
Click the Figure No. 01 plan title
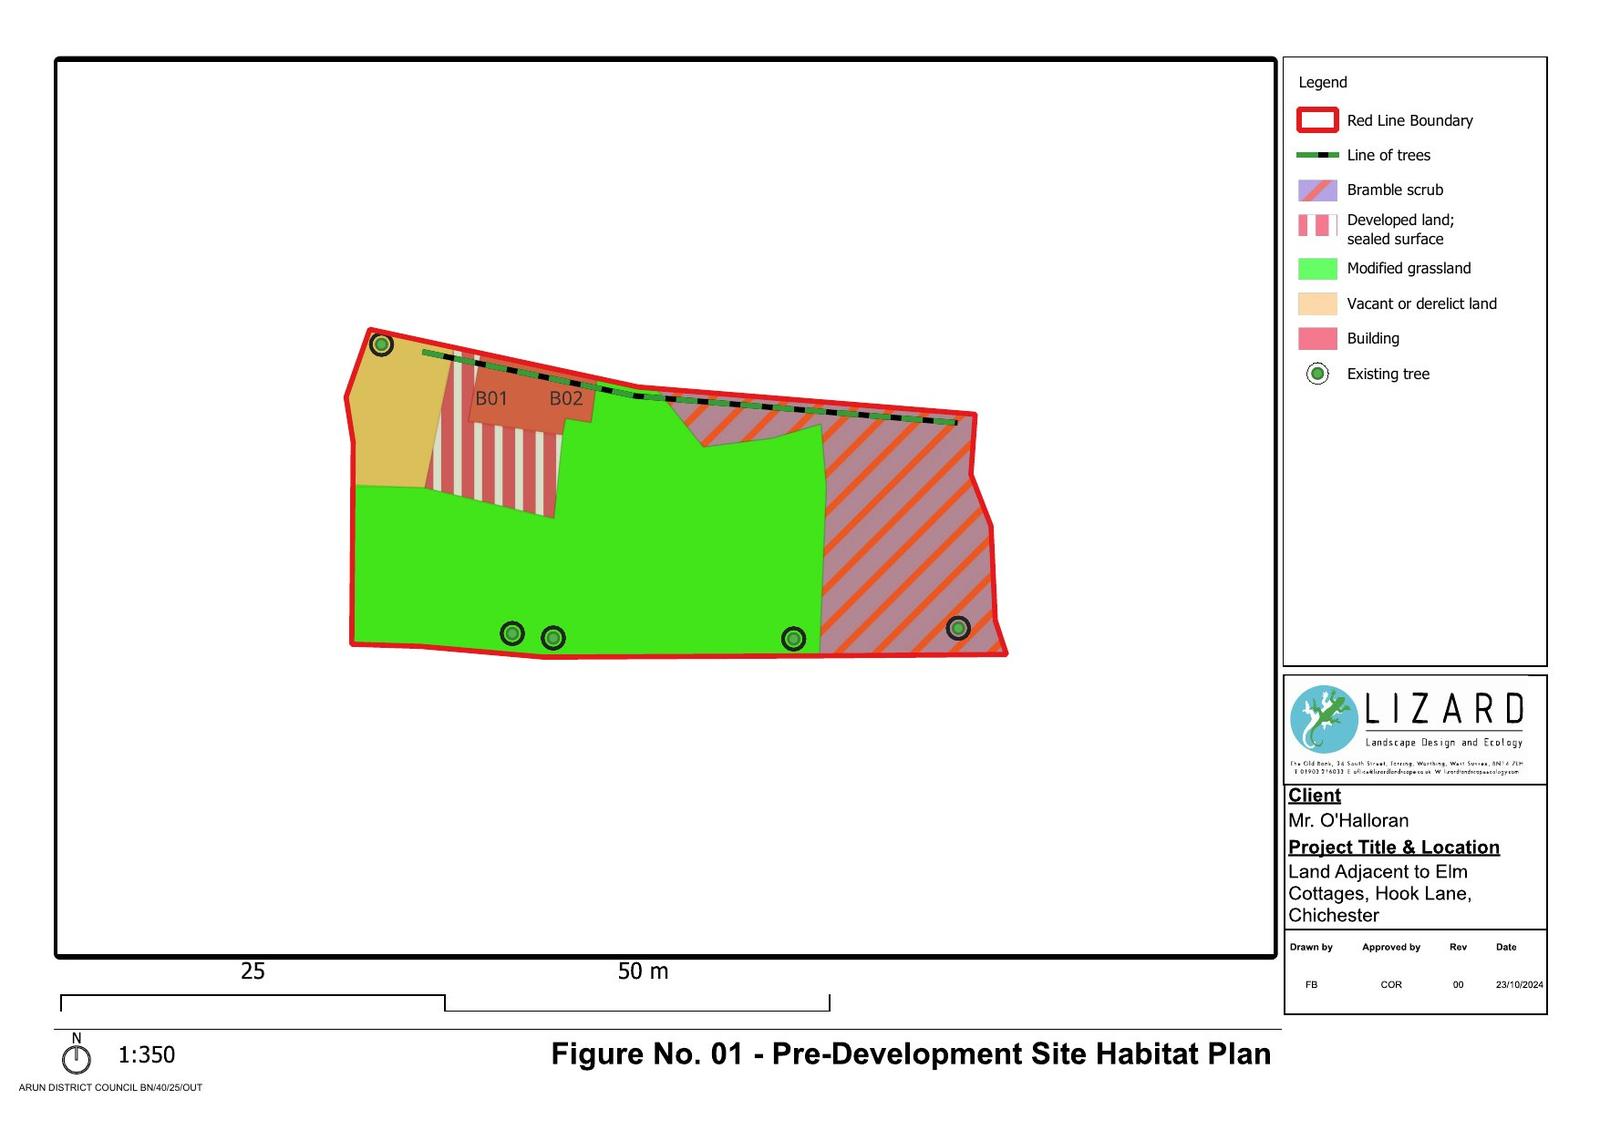[910, 1054]
